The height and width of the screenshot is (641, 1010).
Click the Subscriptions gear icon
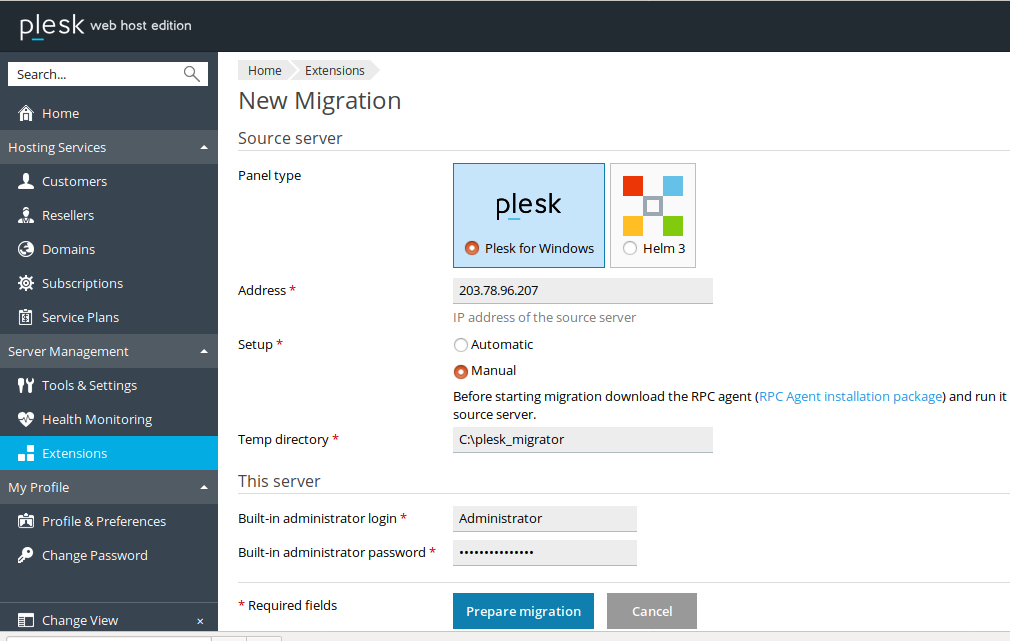pyautogui.click(x=26, y=284)
